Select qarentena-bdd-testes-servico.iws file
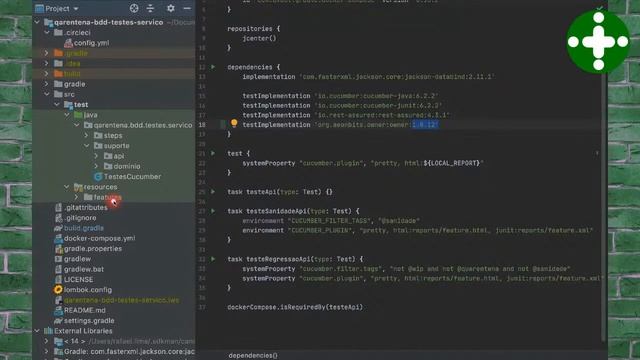Screen dimensions: 640x360 tap(122, 300)
